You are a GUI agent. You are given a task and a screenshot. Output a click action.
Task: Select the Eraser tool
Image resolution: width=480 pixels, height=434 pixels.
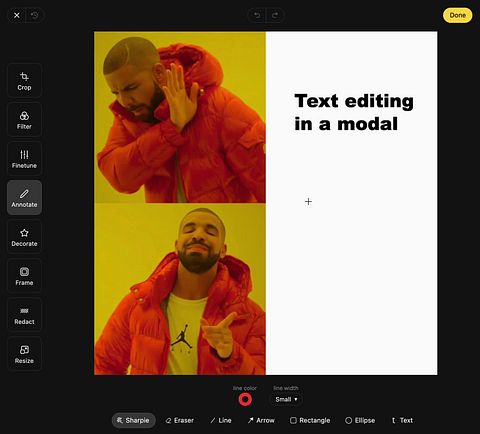click(180, 420)
